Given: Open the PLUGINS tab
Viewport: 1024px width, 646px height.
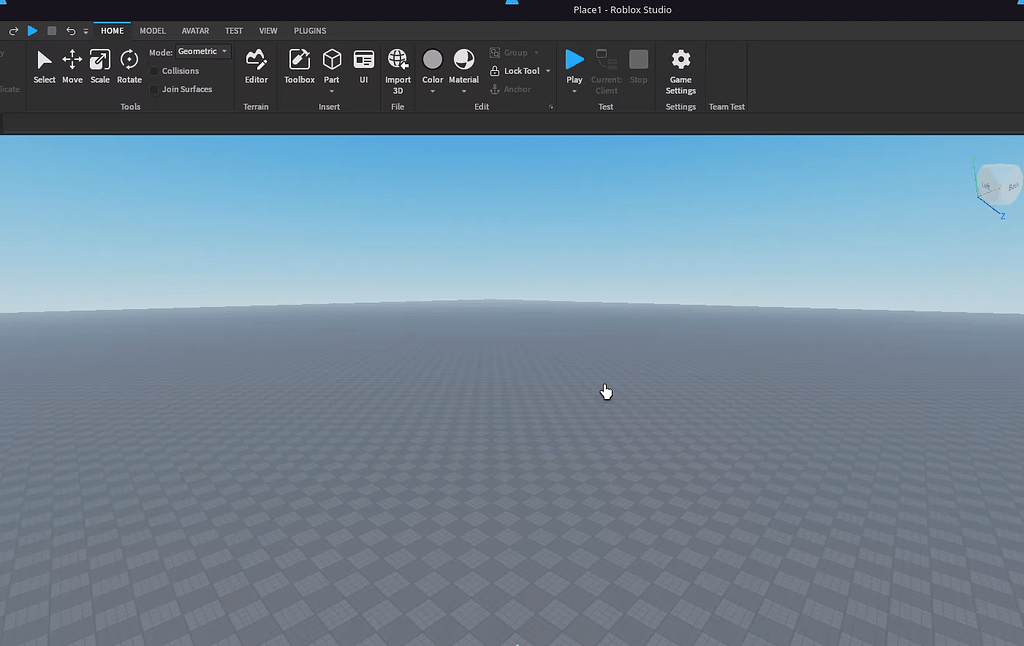Looking at the screenshot, I should click(309, 30).
